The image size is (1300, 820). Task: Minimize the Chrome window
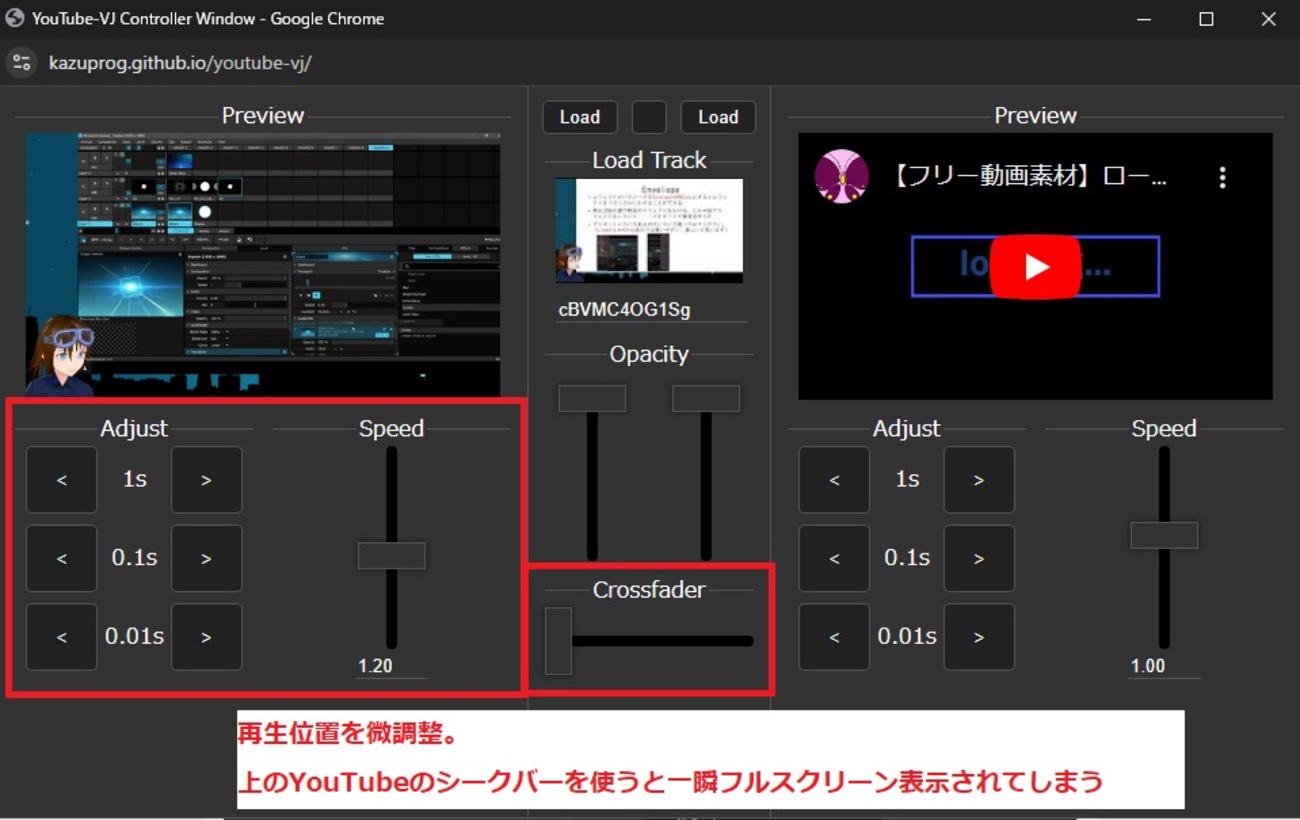coord(1144,19)
